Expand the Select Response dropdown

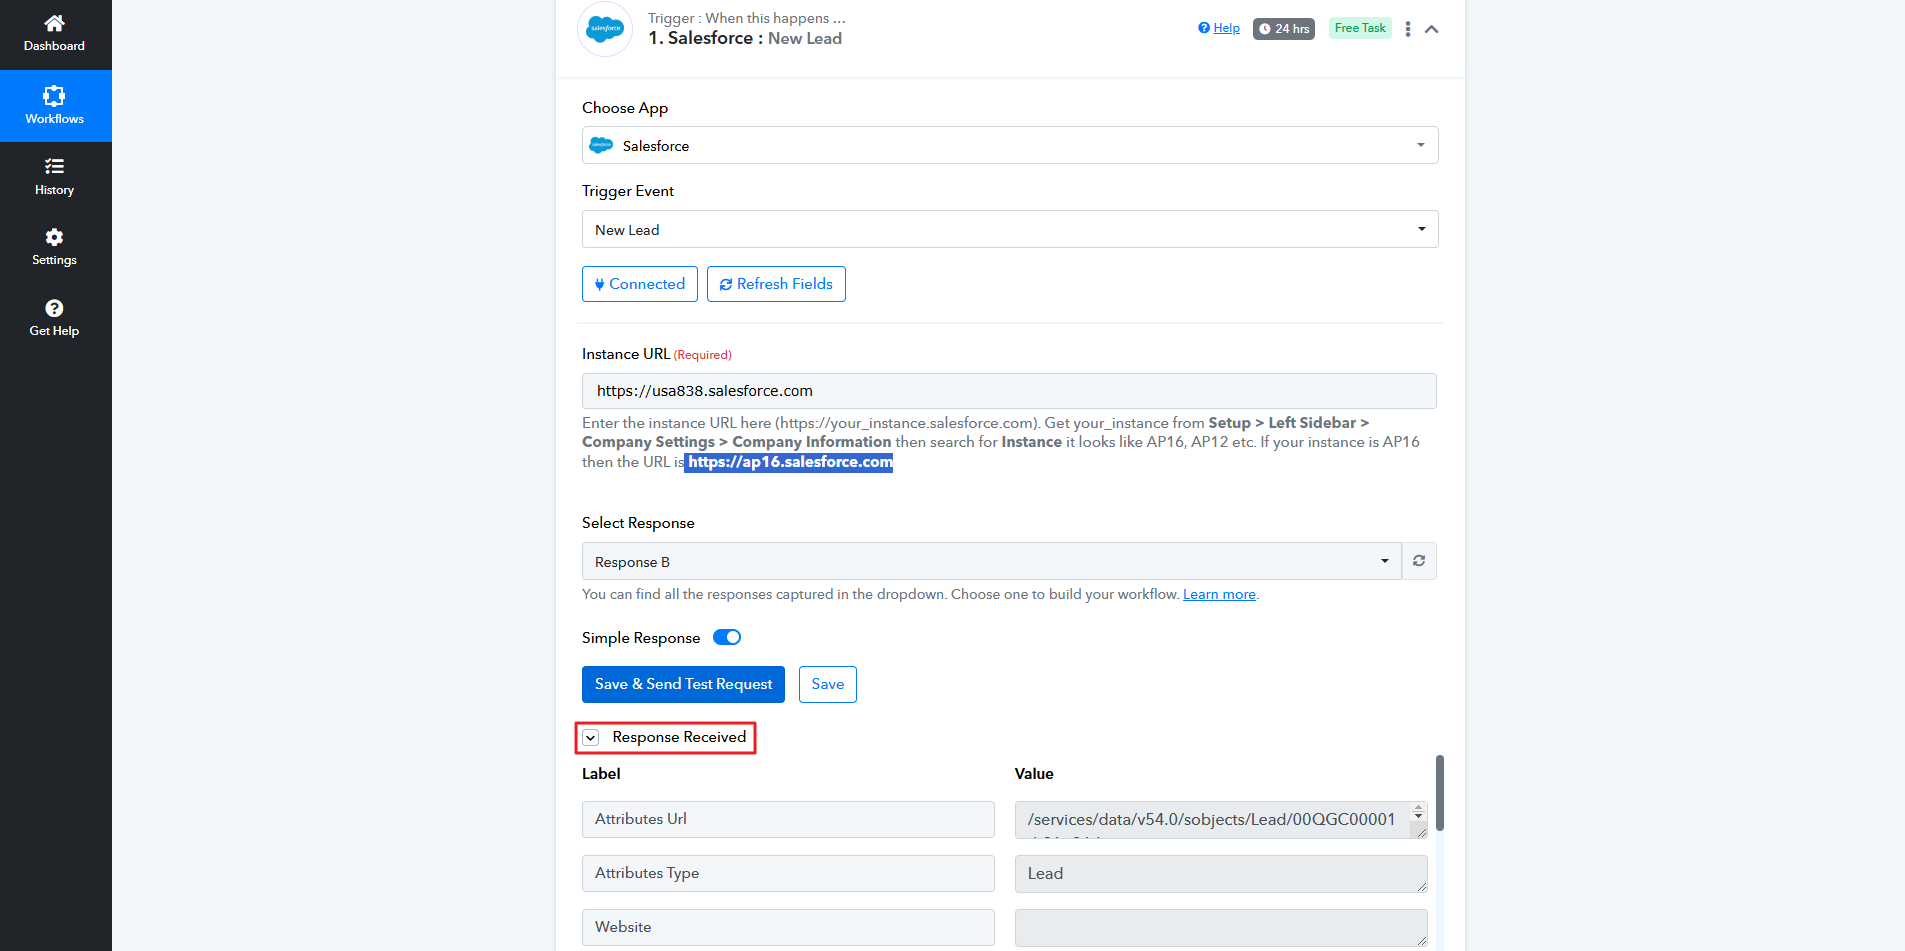(x=991, y=562)
